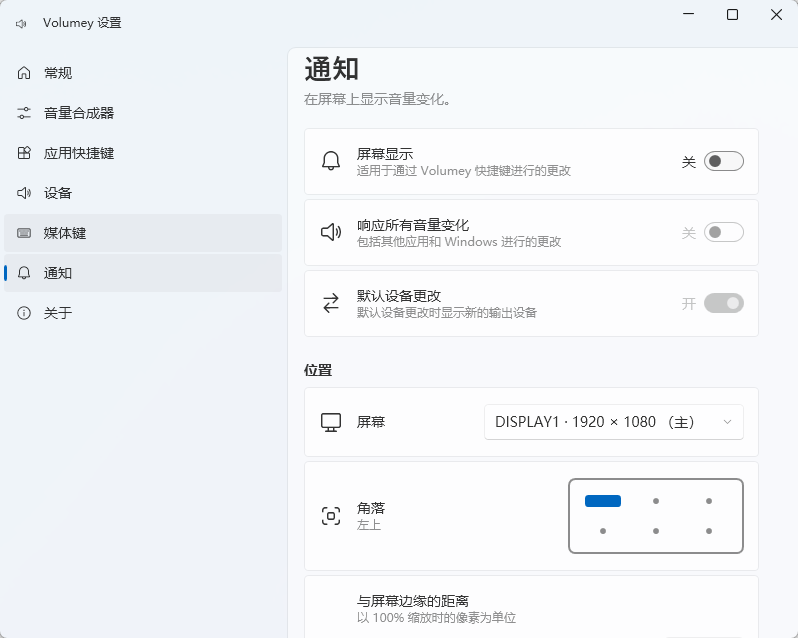Click the 包括其他应用和 Windows 进行的更改 text
Image resolution: width=798 pixels, height=638 pixels.
pyautogui.click(x=459, y=241)
